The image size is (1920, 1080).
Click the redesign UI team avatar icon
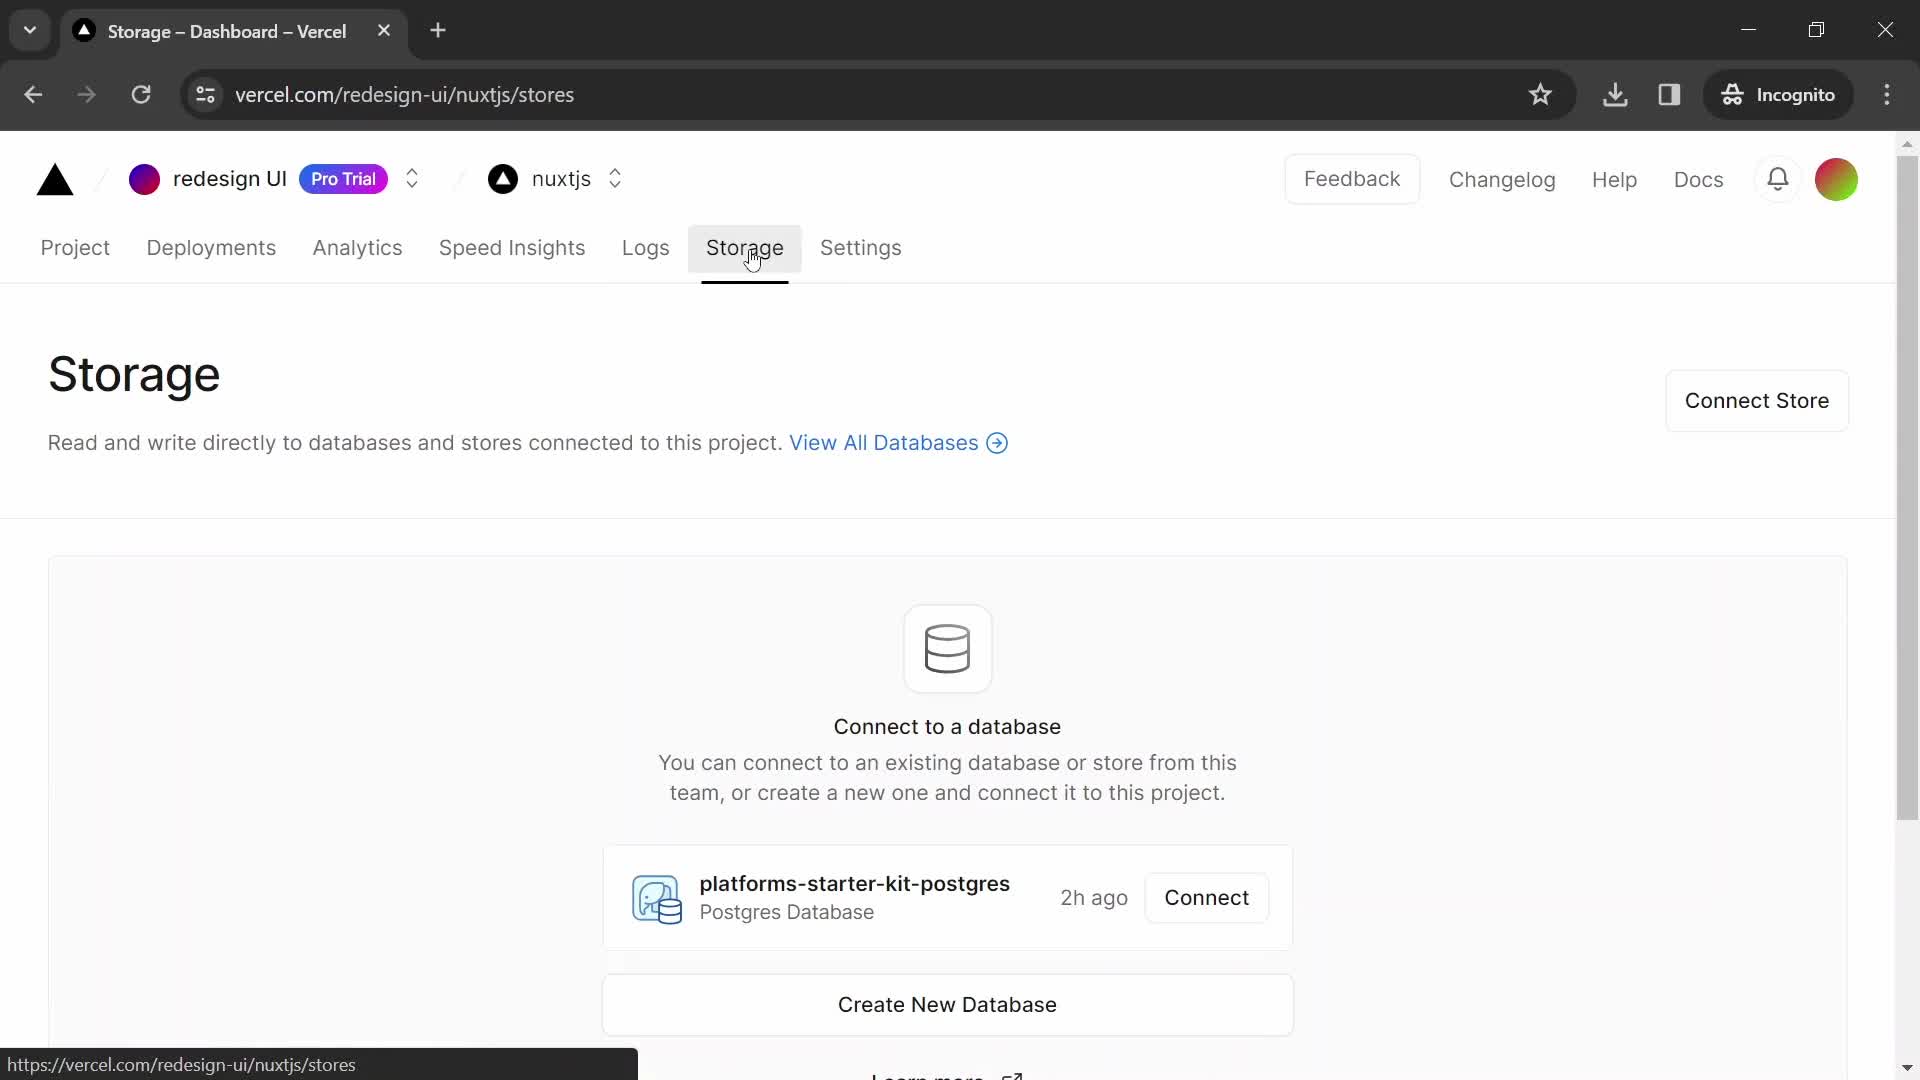(144, 178)
